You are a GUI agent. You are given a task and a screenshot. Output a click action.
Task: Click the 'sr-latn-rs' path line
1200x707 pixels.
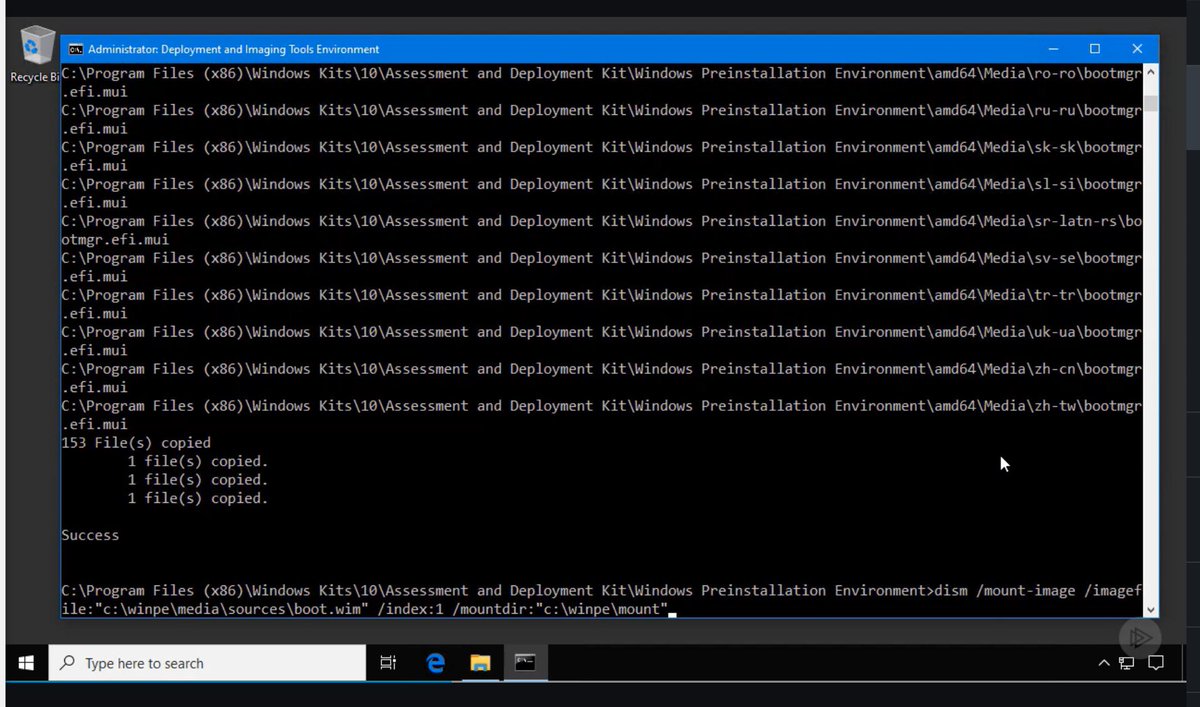tap(601, 221)
